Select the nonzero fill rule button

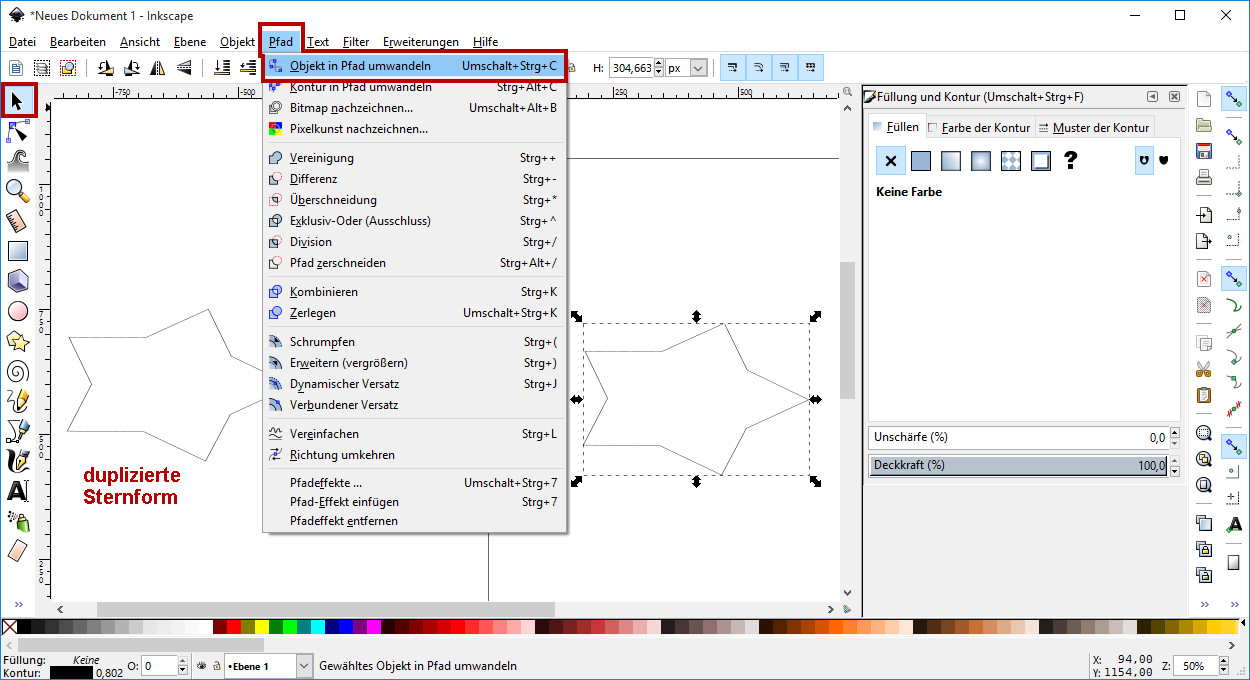(x=1164, y=160)
